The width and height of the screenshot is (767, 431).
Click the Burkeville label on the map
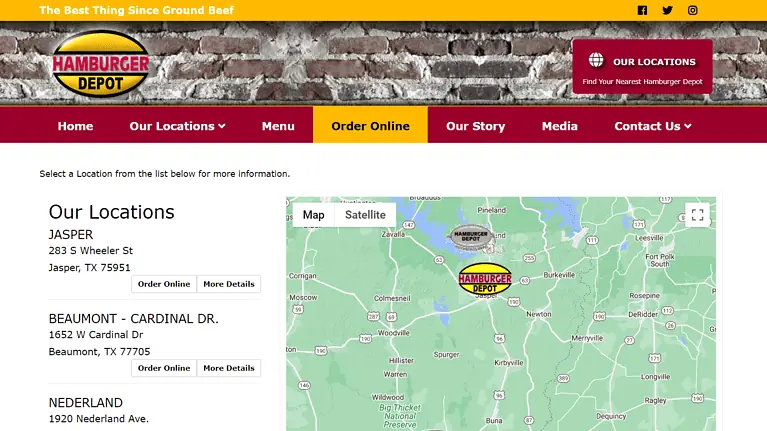tap(559, 275)
